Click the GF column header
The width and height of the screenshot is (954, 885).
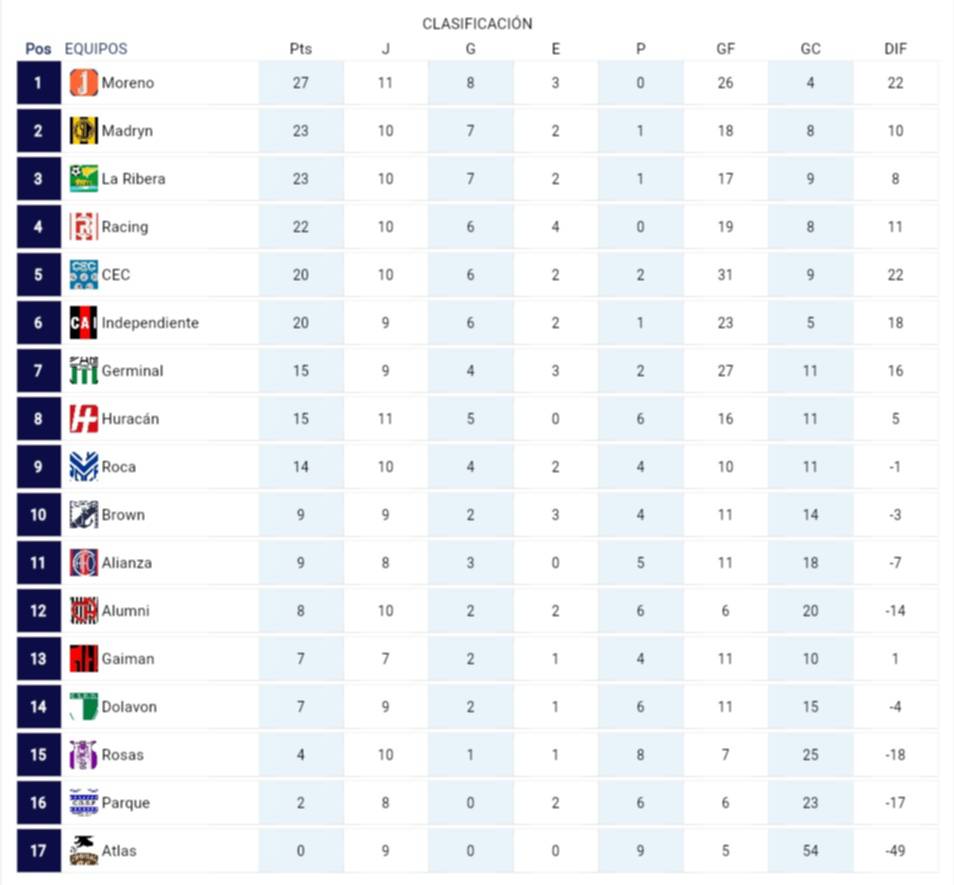(x=725, y=48)
